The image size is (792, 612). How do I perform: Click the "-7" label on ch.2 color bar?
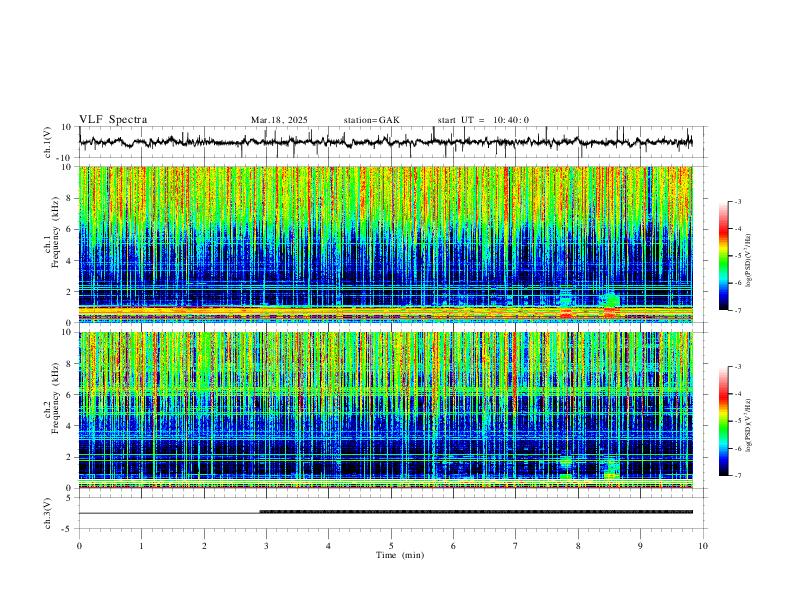(x=737, y=476)
